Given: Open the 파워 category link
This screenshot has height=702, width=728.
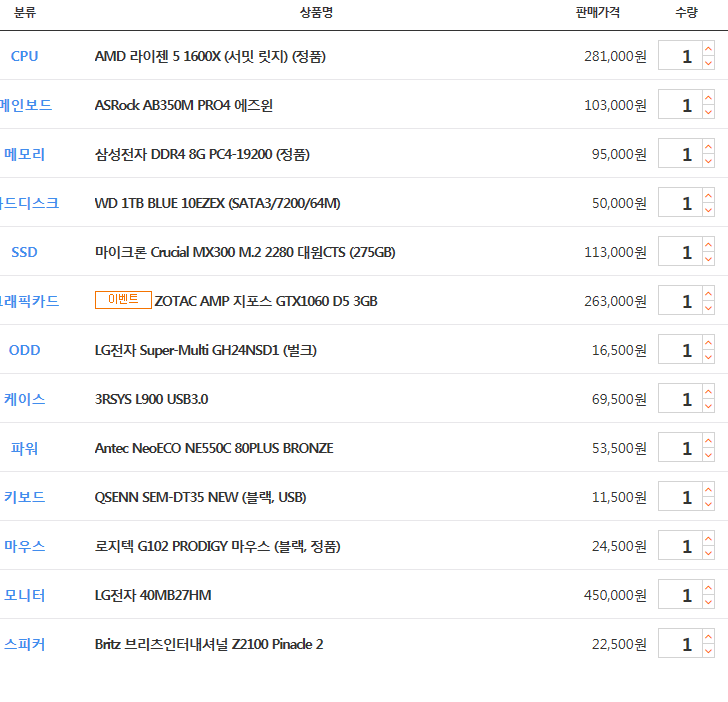Looking at the screenshot, I should click(x=25, y=448).
